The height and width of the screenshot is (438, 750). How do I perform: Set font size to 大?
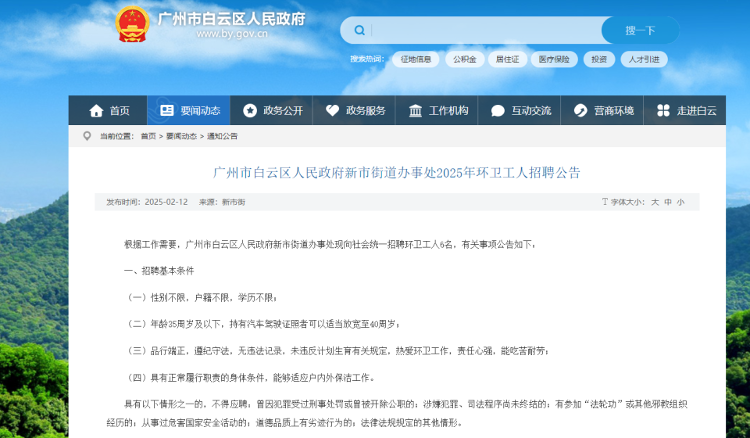(655, 202)
